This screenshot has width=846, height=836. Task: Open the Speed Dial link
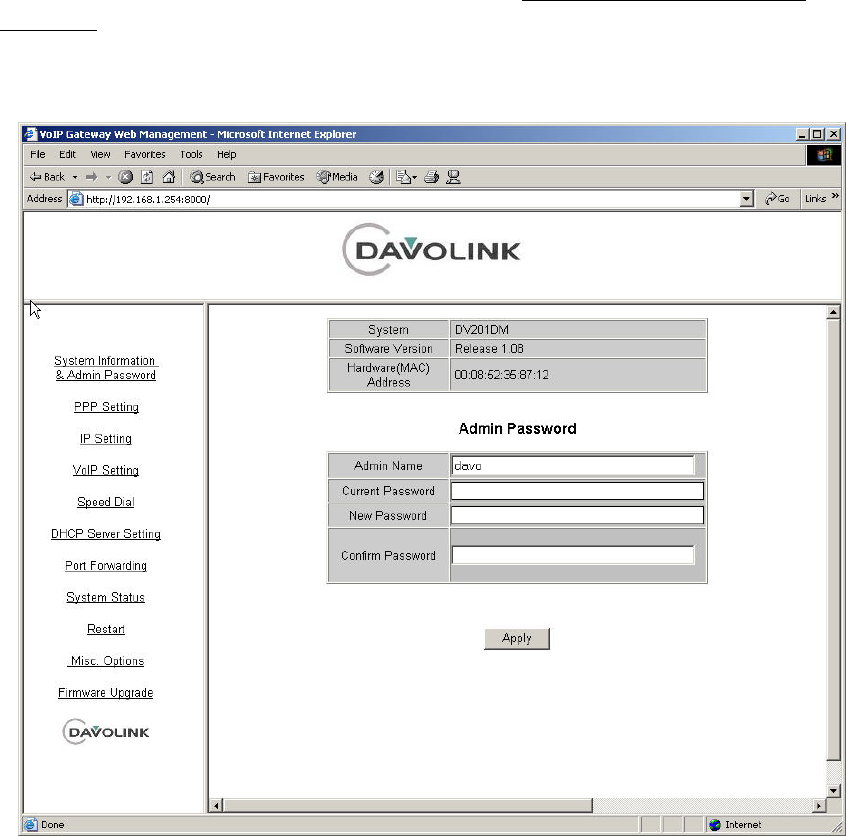coord(106,502)
